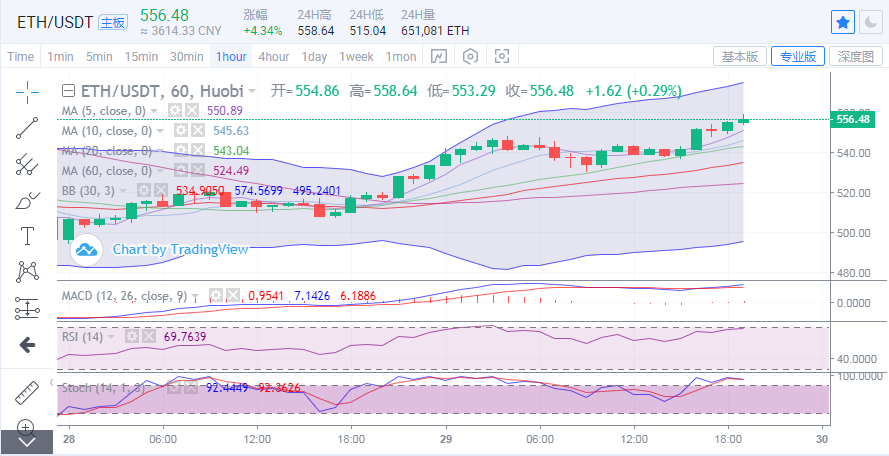This screenshot has width=889, height=456.
Task: Select the text annotation tool
Action: click(27, 236)
